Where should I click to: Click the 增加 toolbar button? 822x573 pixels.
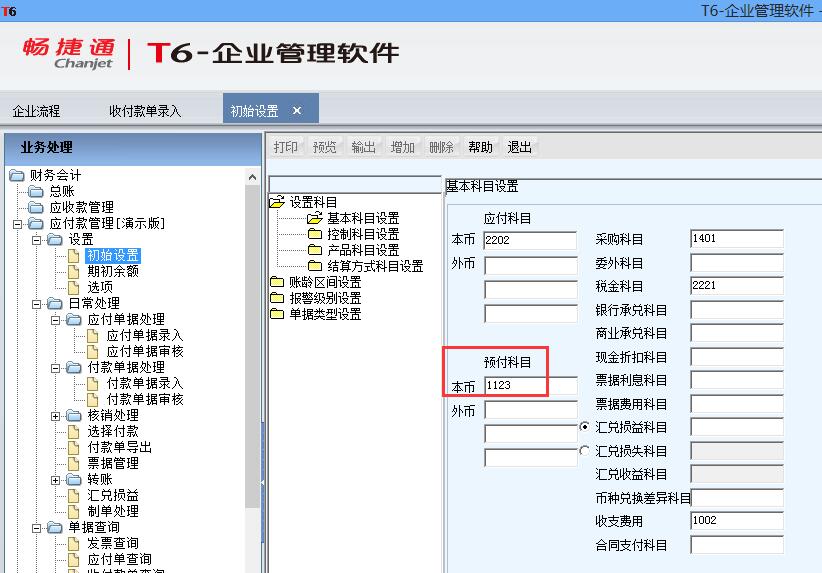(403, 147)
